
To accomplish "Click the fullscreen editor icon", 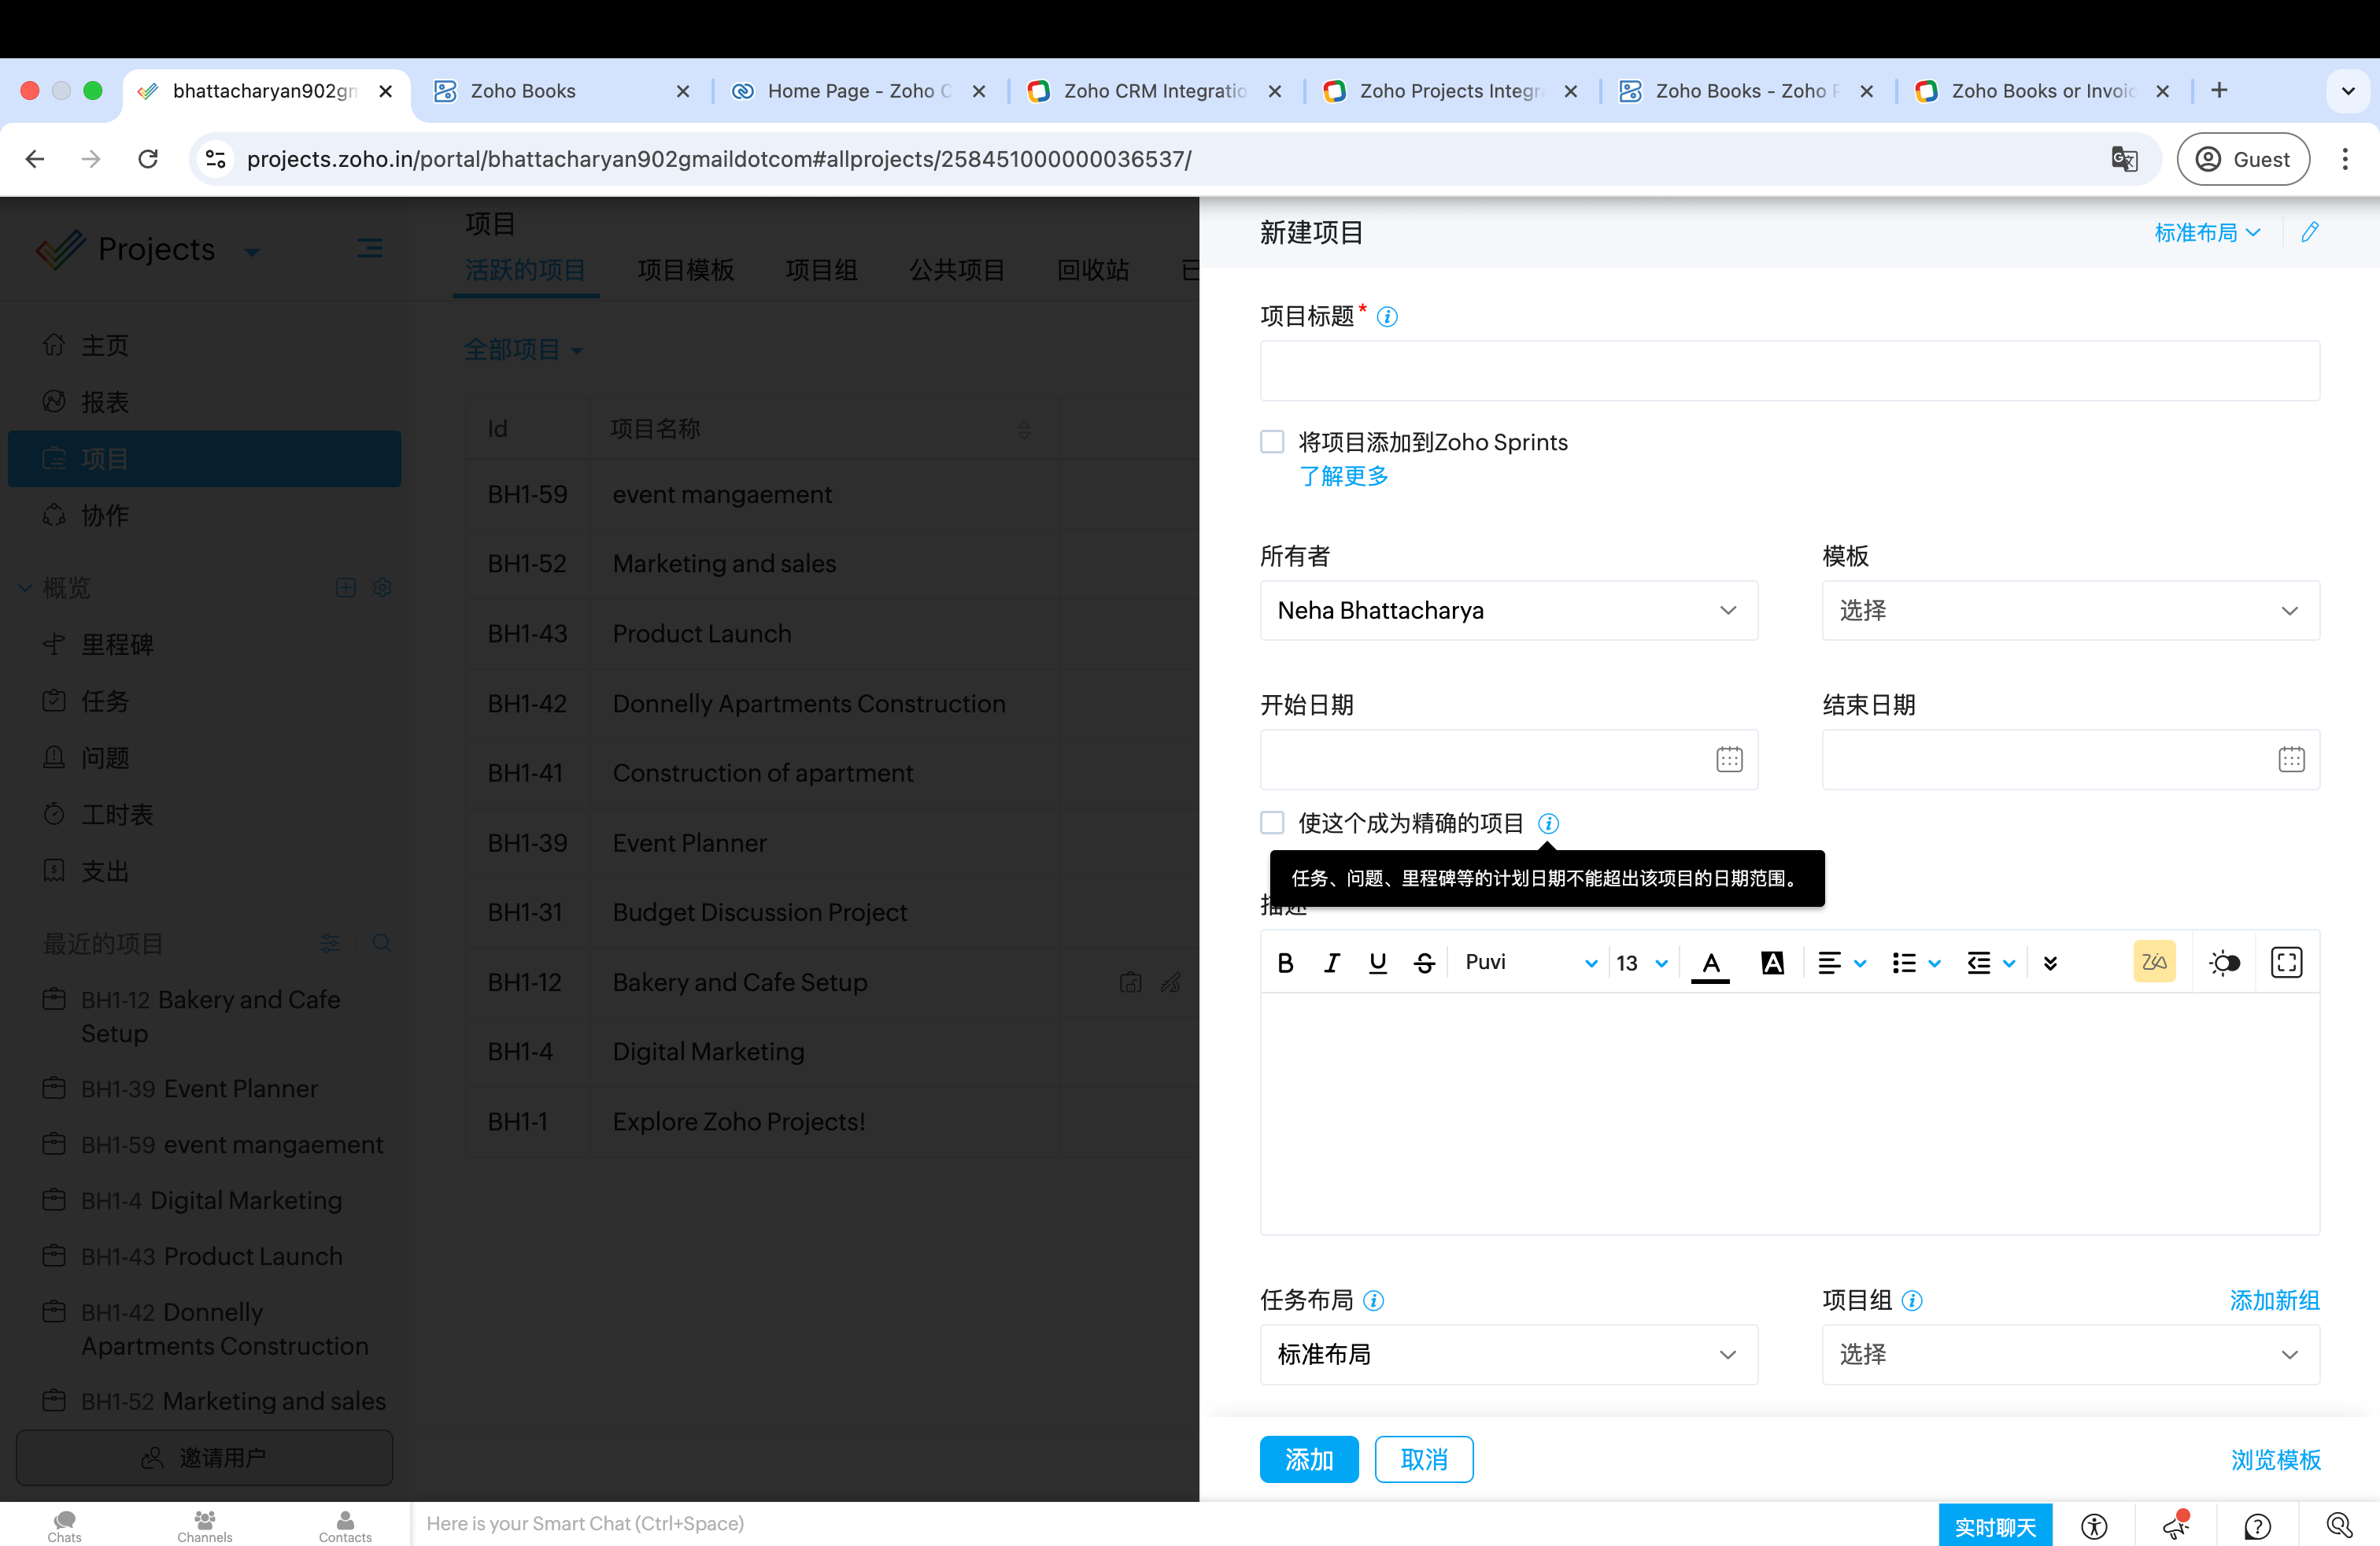I will click(2286, 962).
